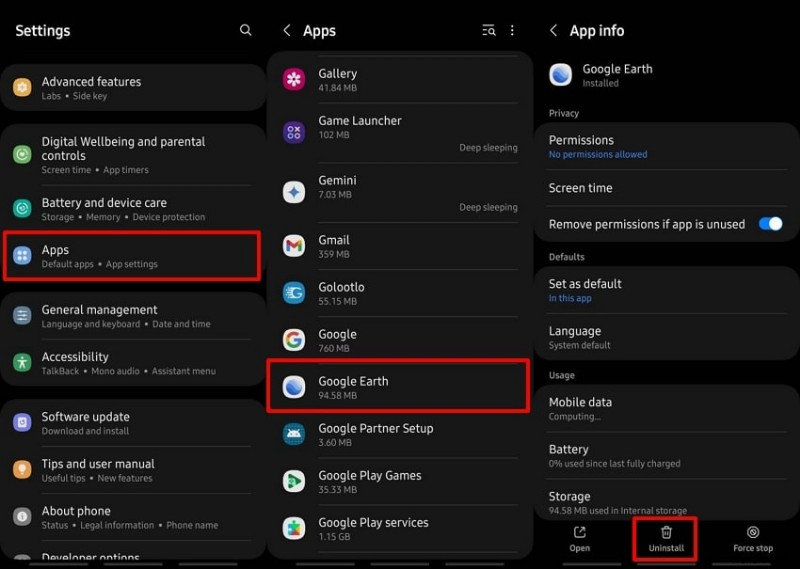This screenshot has width=800, height=569.
Task: Open Gmail 359 MB entry
Action: [x=400, y=246]
